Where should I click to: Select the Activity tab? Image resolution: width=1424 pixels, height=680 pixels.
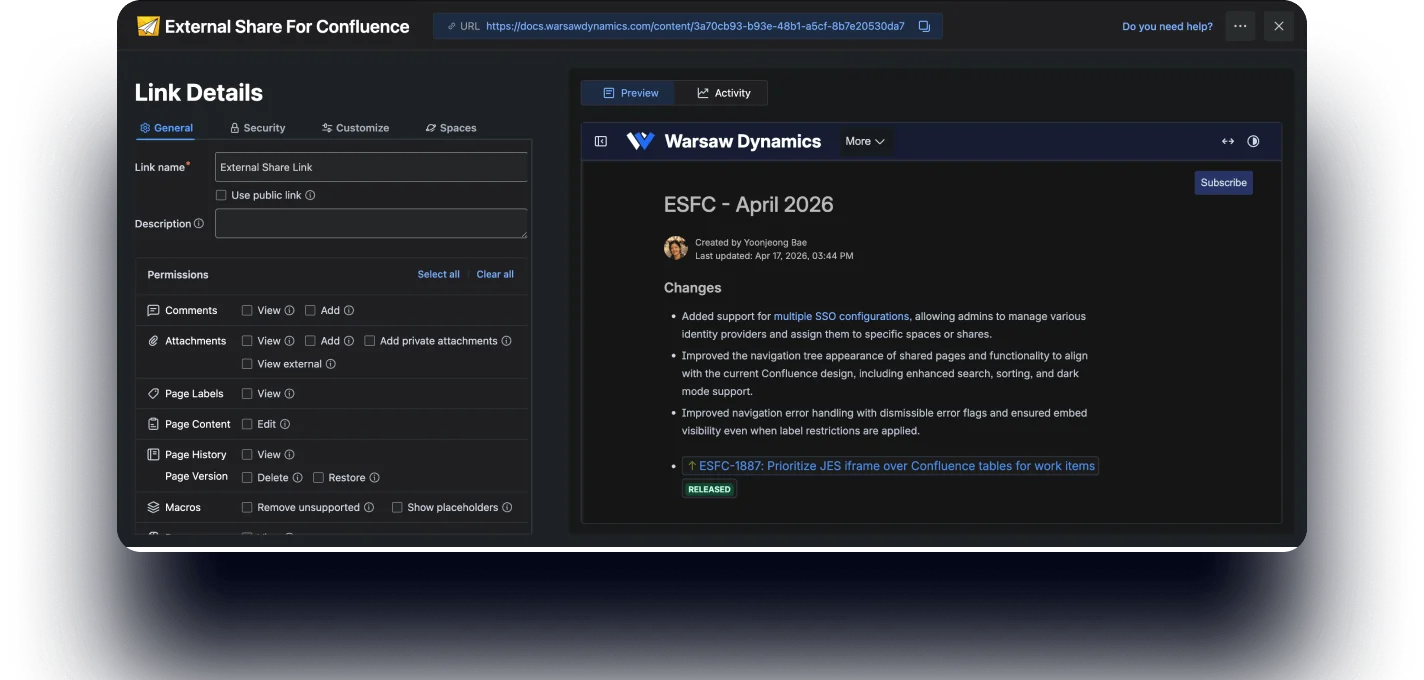(723, 93)
